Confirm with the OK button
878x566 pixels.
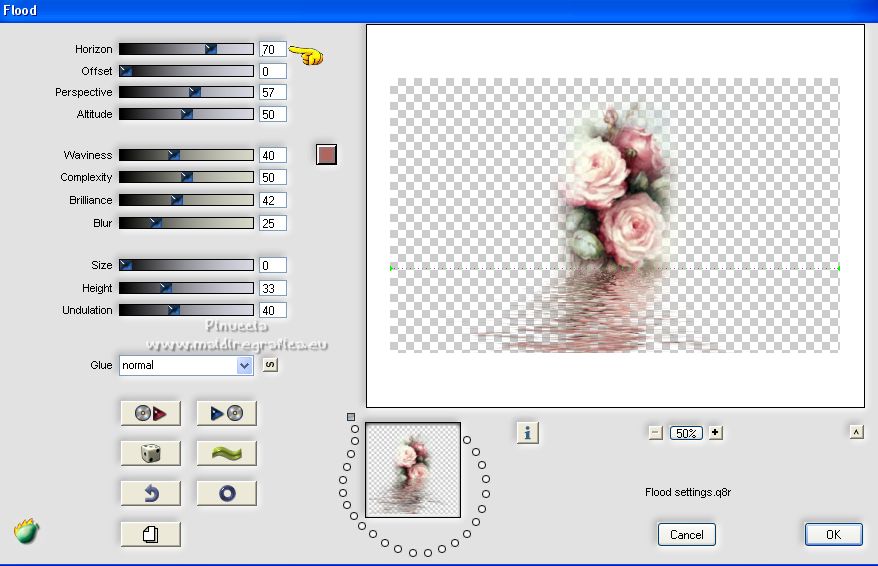coord(833,535)
